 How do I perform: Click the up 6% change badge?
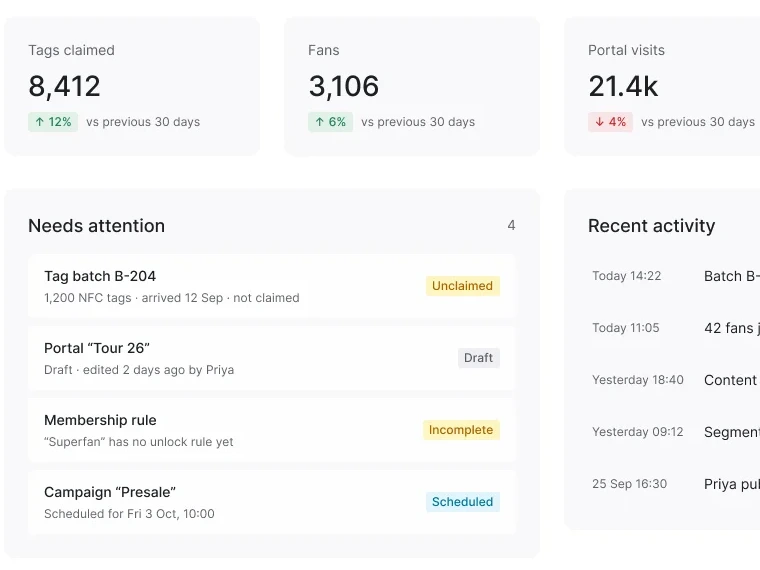point(331,122)
